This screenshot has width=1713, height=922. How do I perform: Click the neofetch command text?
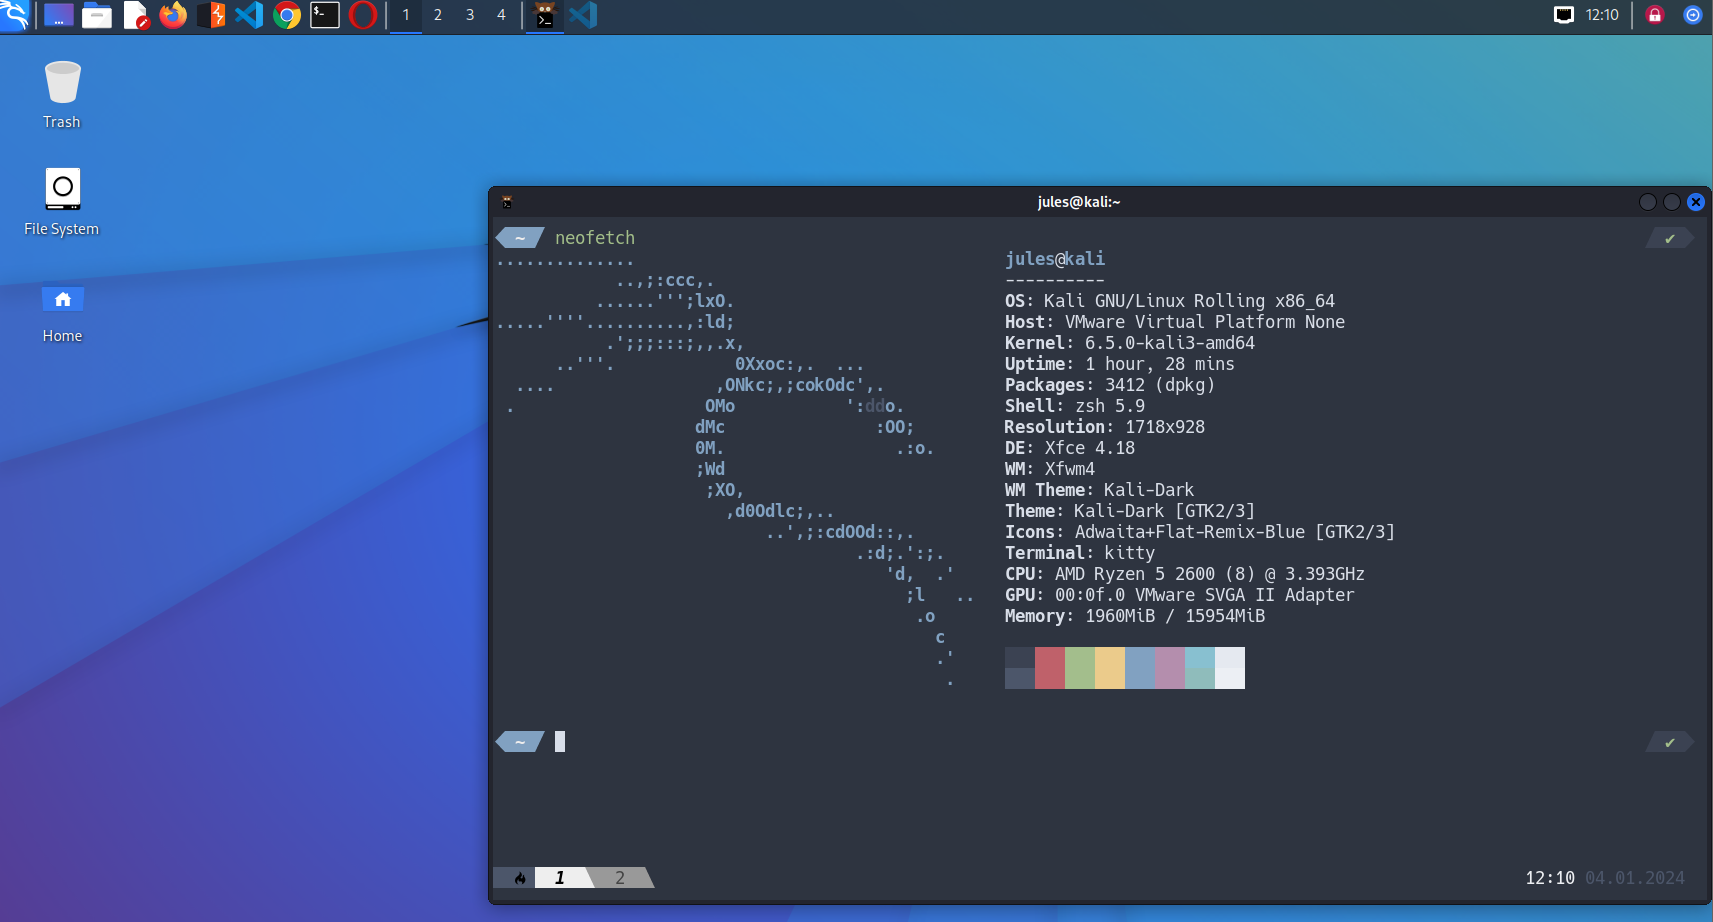tap(595, 238)
